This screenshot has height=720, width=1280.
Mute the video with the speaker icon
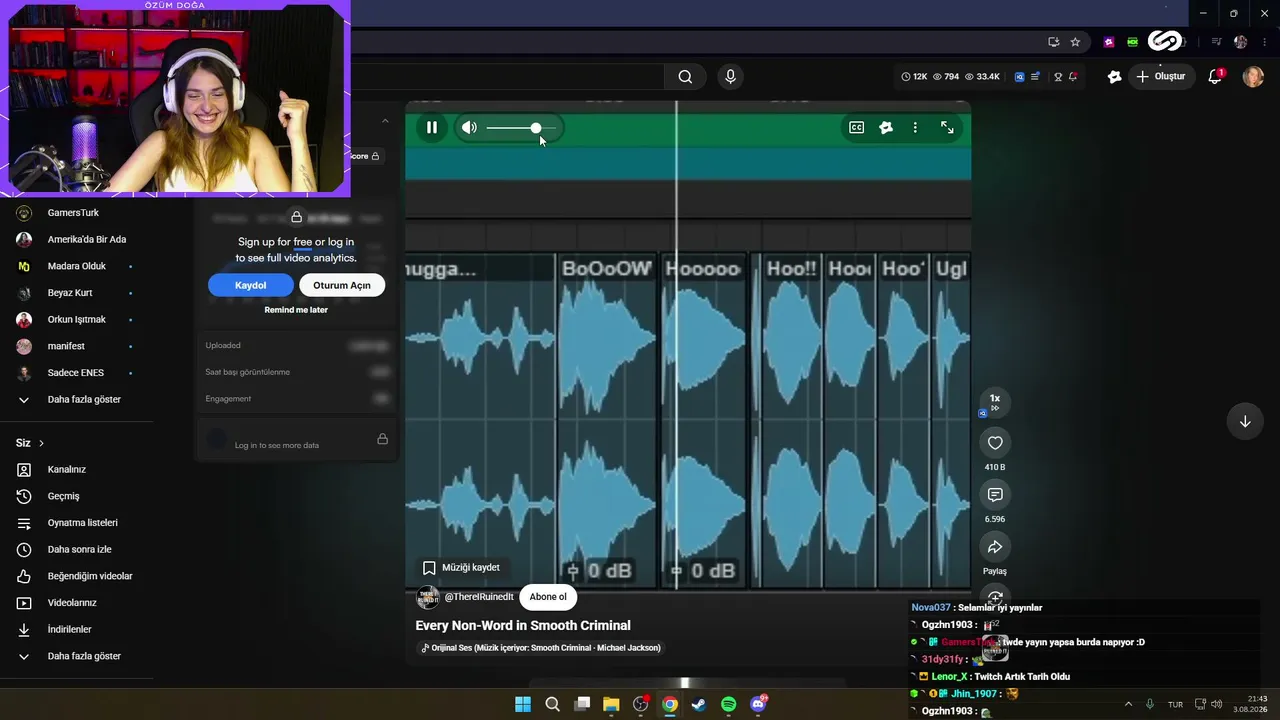(469, 128)
